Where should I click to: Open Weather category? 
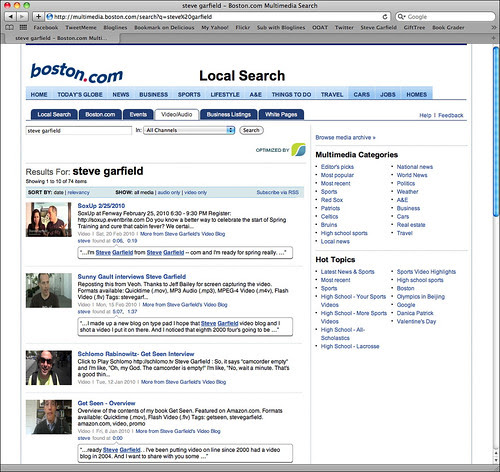pos(407,192)
